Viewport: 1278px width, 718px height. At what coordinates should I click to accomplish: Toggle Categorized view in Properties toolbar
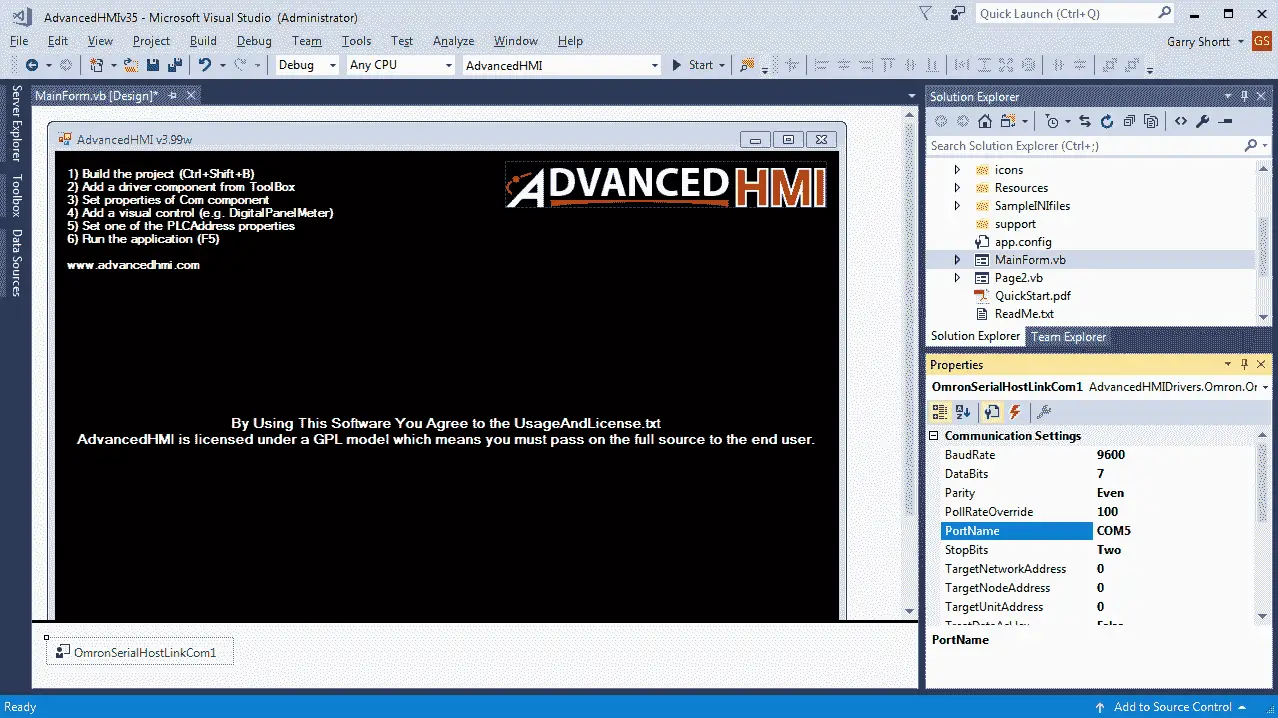click(x=940, y=412)
